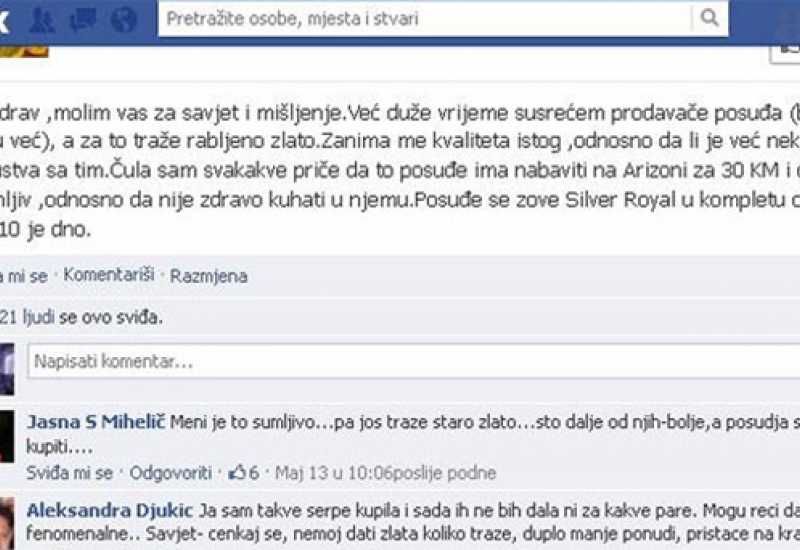Click the Facebook logo icon
Viewport: 800px width, 550px height.
coord(4,20)
